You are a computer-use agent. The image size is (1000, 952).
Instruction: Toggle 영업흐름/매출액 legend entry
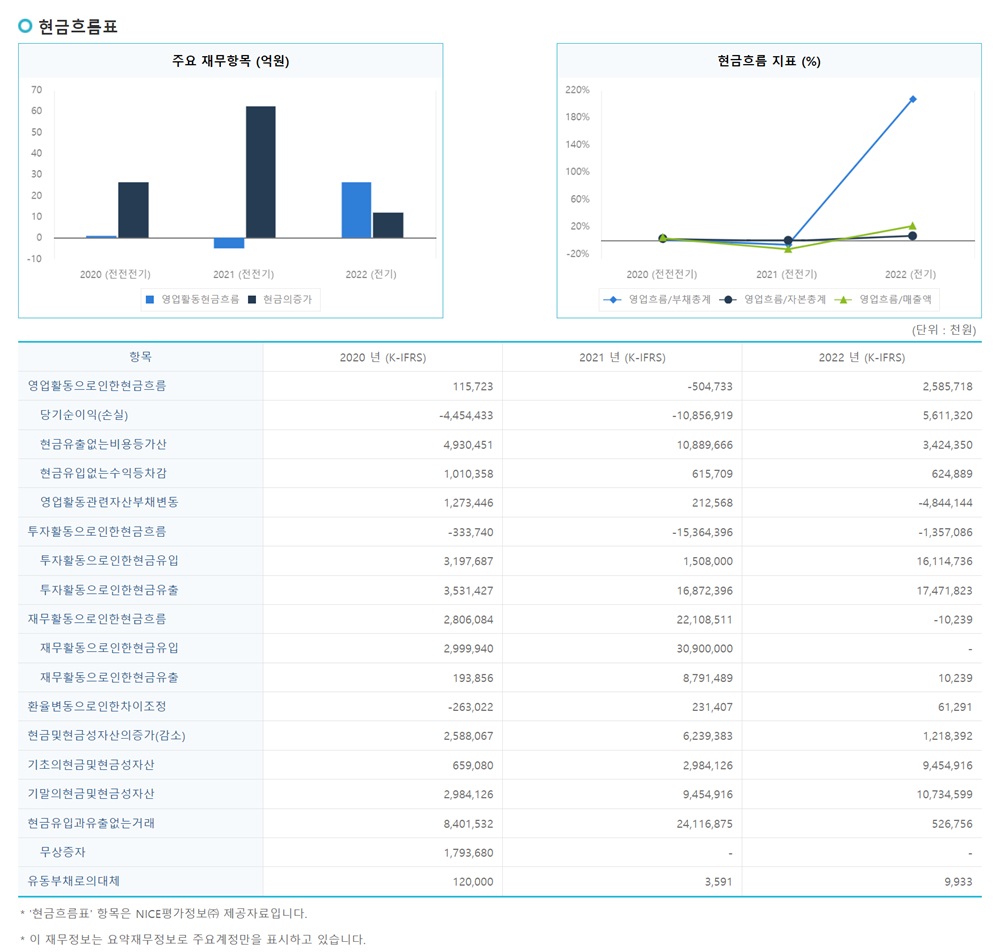[x=883, y=299]
